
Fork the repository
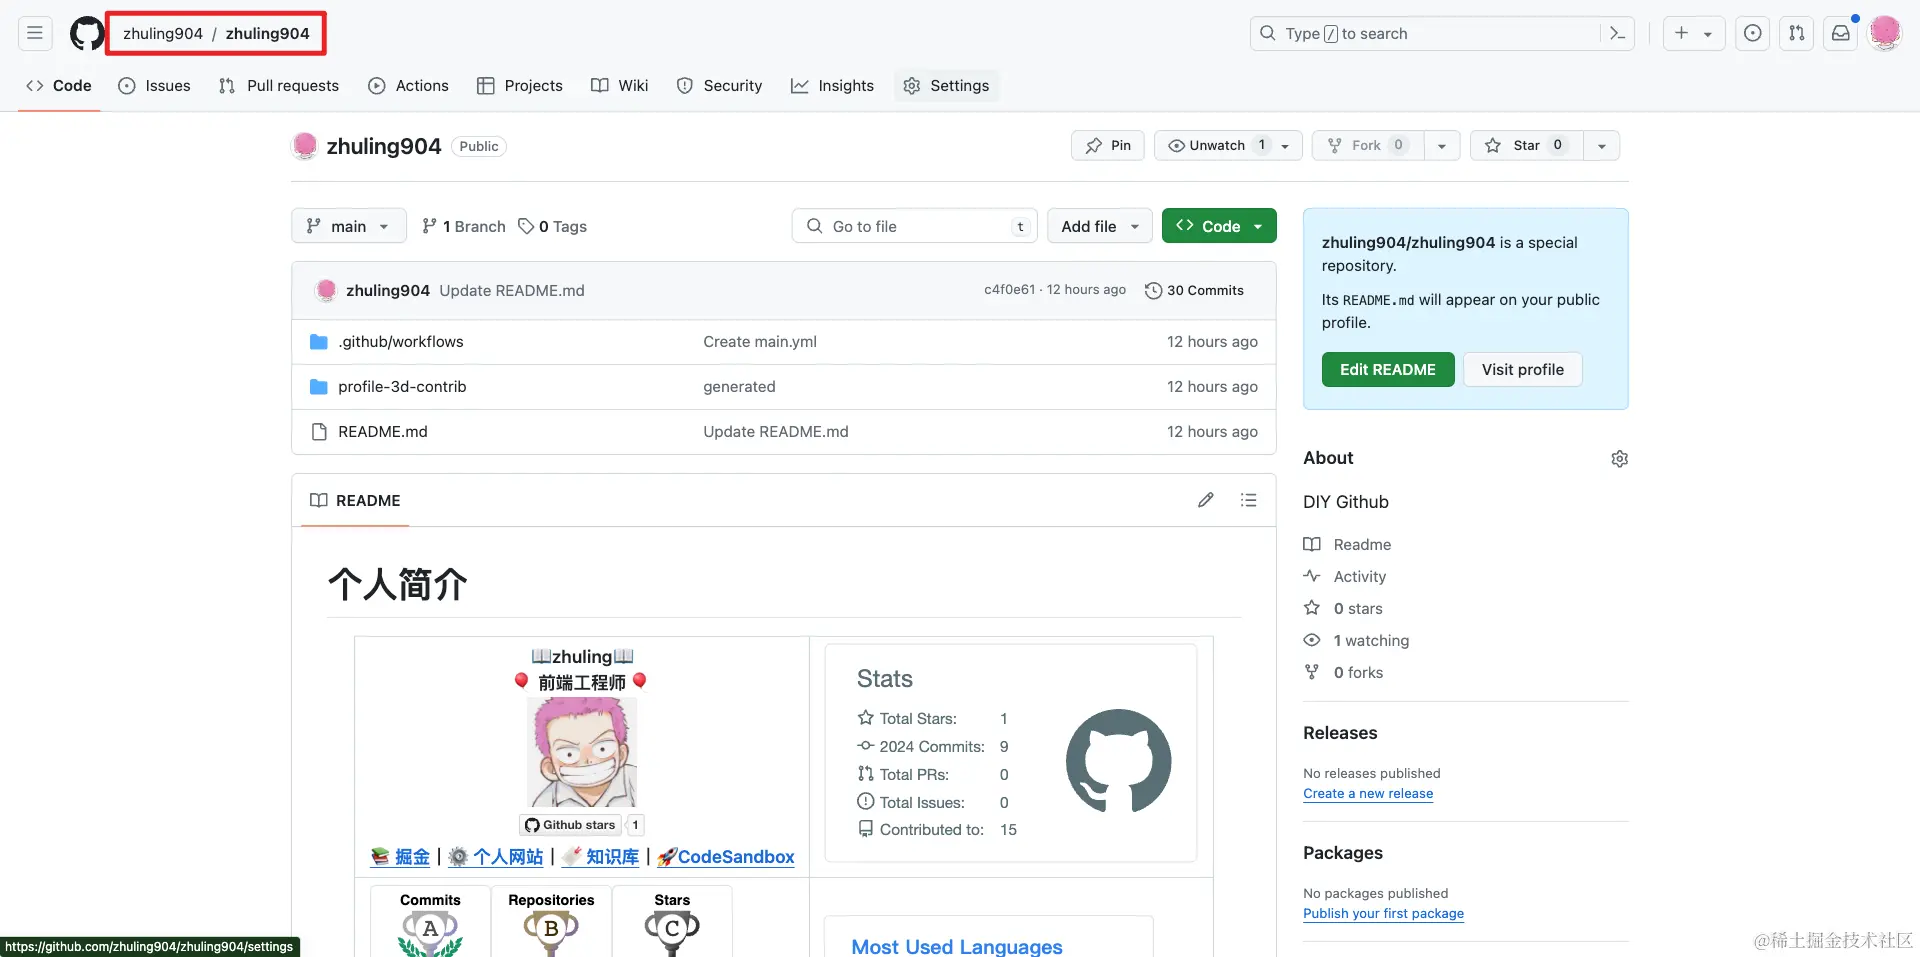1368,146
